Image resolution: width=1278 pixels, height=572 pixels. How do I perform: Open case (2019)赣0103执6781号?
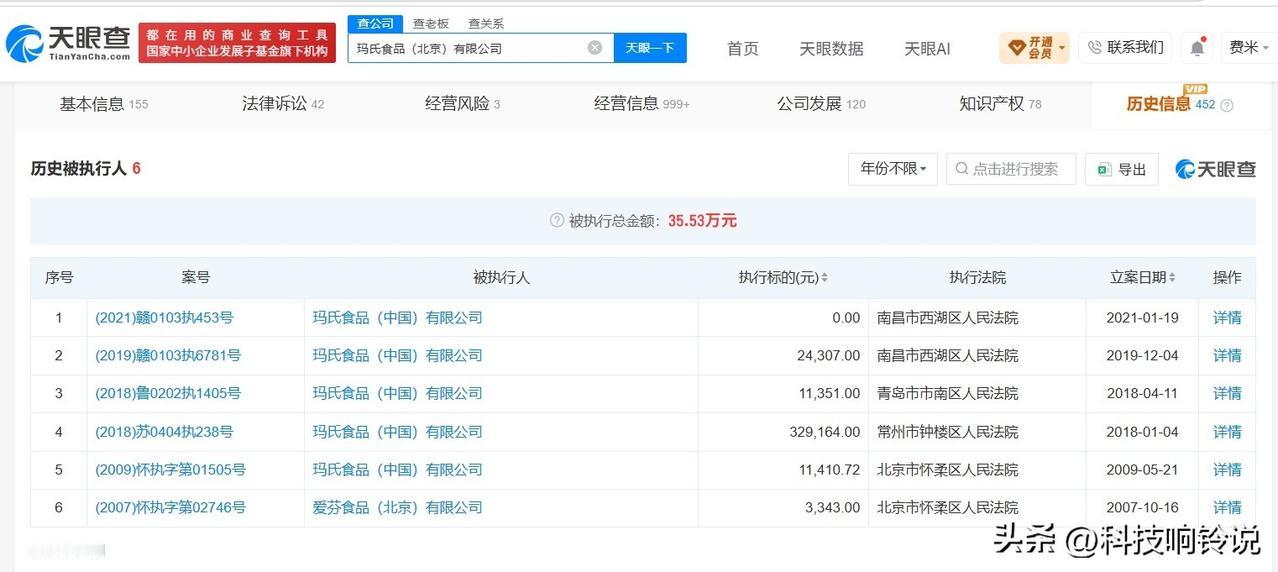click(x=168, y=356)
